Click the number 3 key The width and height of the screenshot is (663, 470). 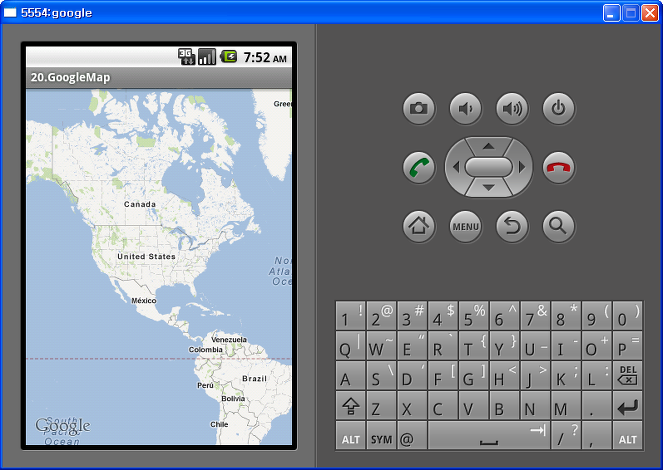pos(412,316)
